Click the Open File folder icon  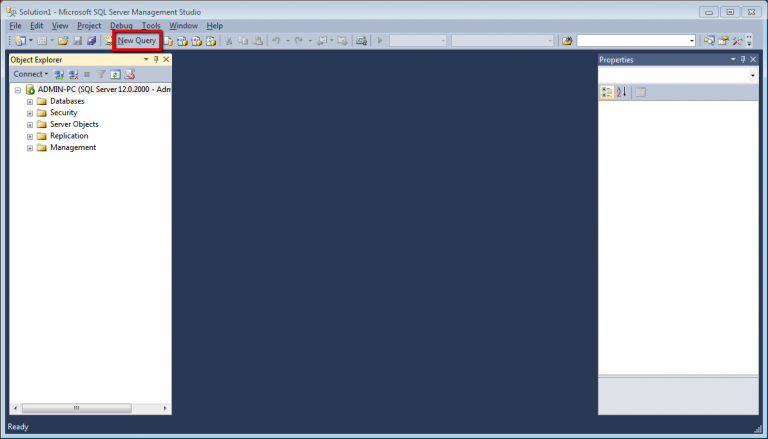[x=63, y=41]
